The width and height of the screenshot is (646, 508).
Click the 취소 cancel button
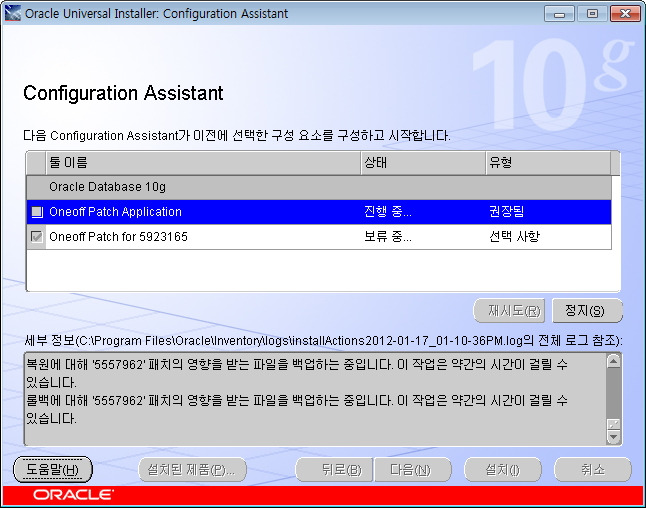pos(593,469)
